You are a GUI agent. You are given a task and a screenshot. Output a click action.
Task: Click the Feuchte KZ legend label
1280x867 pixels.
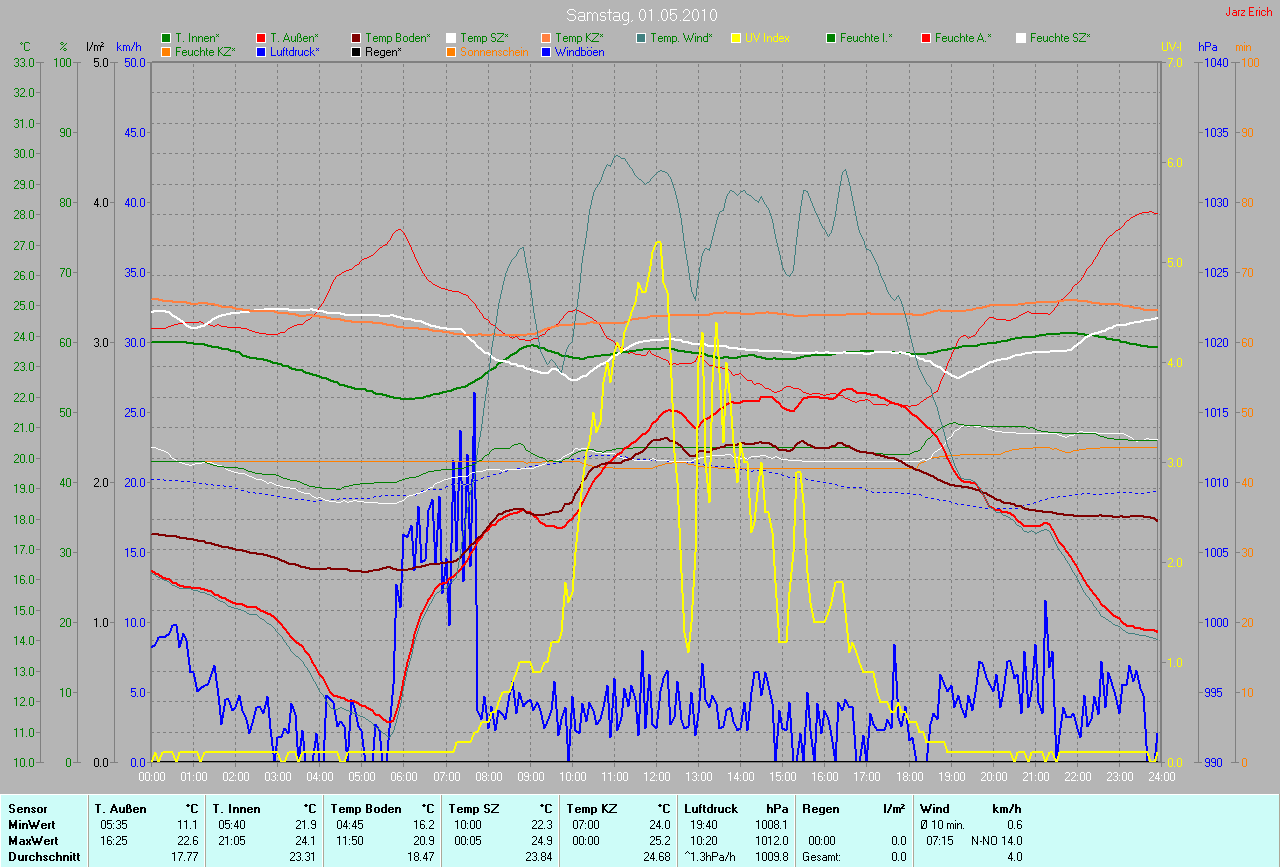(x=204, y=52)
